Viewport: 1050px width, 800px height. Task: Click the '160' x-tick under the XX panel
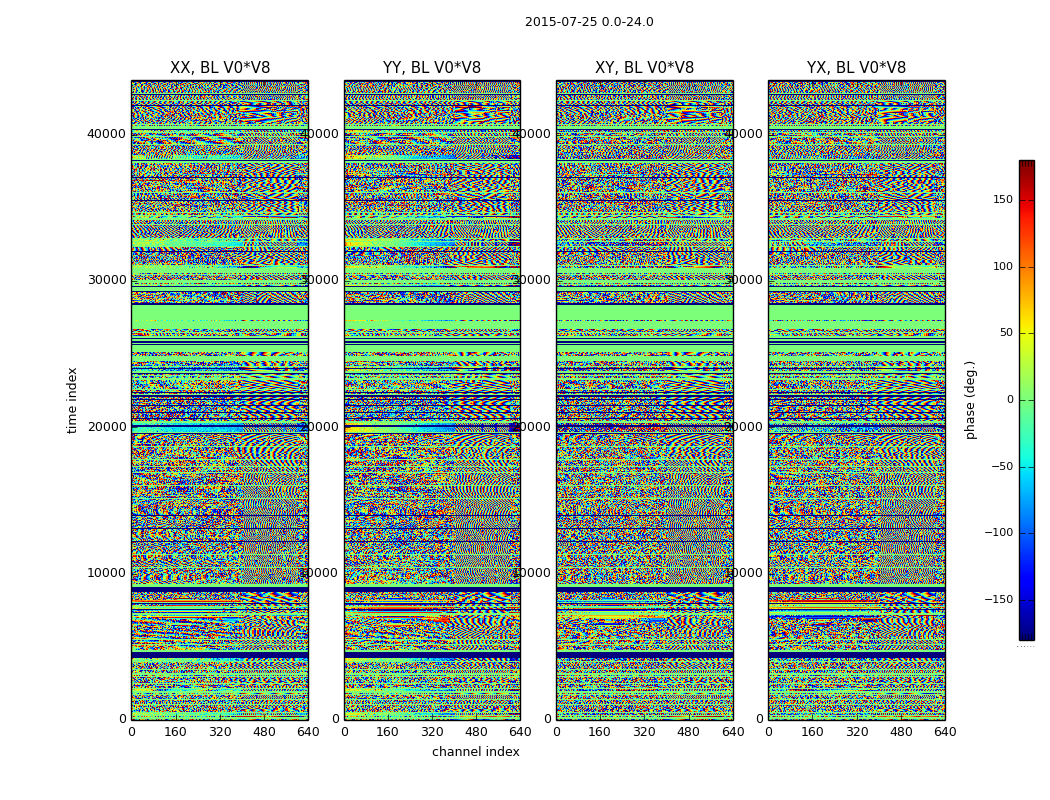tap(175, 732)
